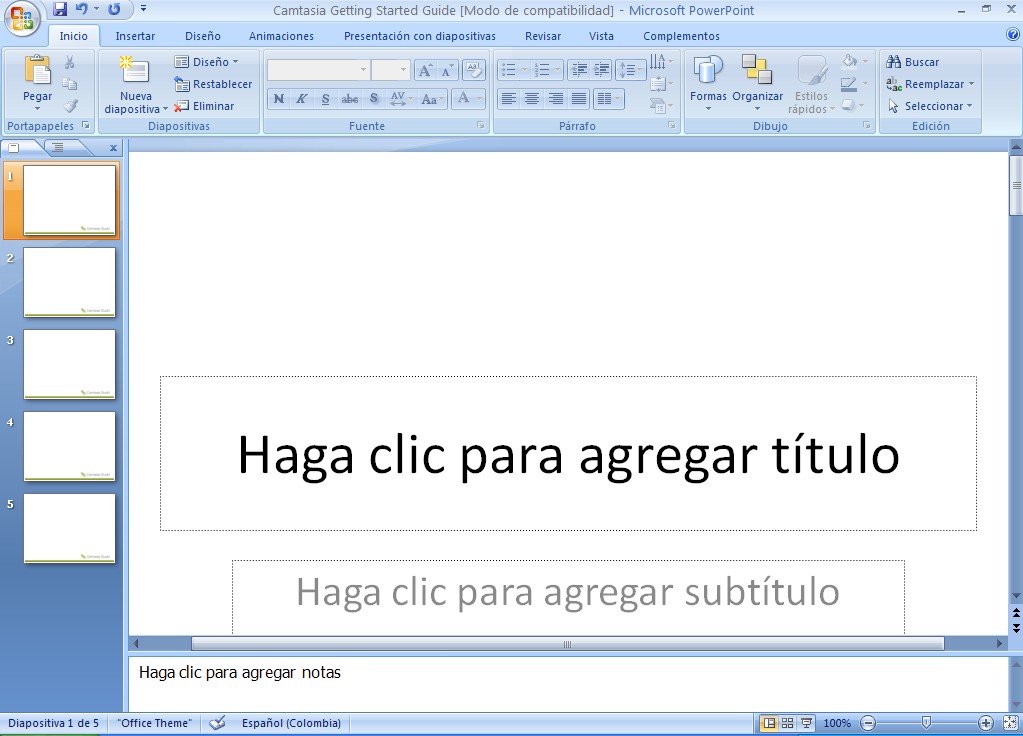Image resolution: width=1023 pixels, height=736 pixels.
Task: Toggle the normal view button
Action: (x=769, y=723)
